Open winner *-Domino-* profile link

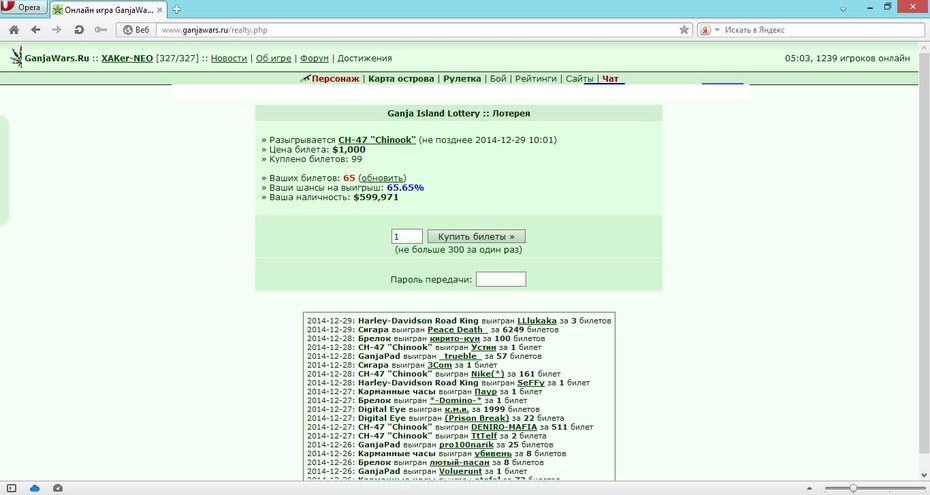(456, 401)
